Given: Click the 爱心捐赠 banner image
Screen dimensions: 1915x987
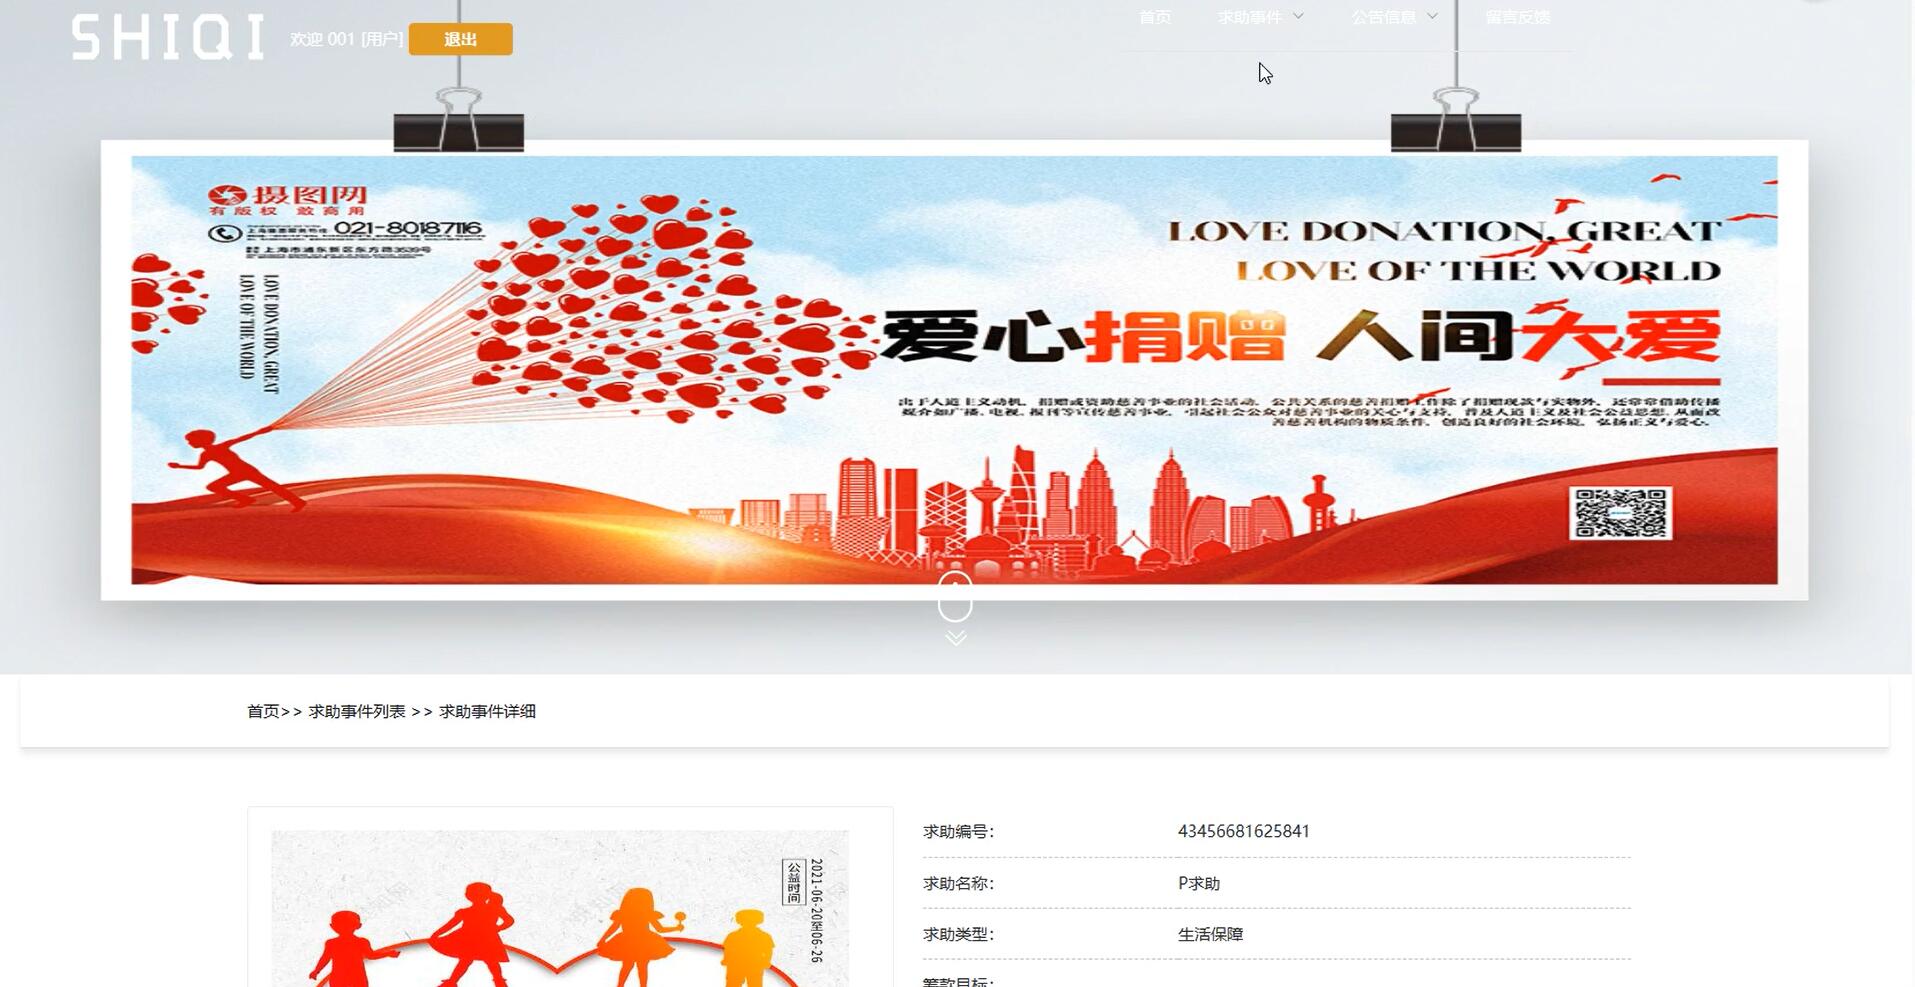Looking at the screenshot, I should point(954,370).
